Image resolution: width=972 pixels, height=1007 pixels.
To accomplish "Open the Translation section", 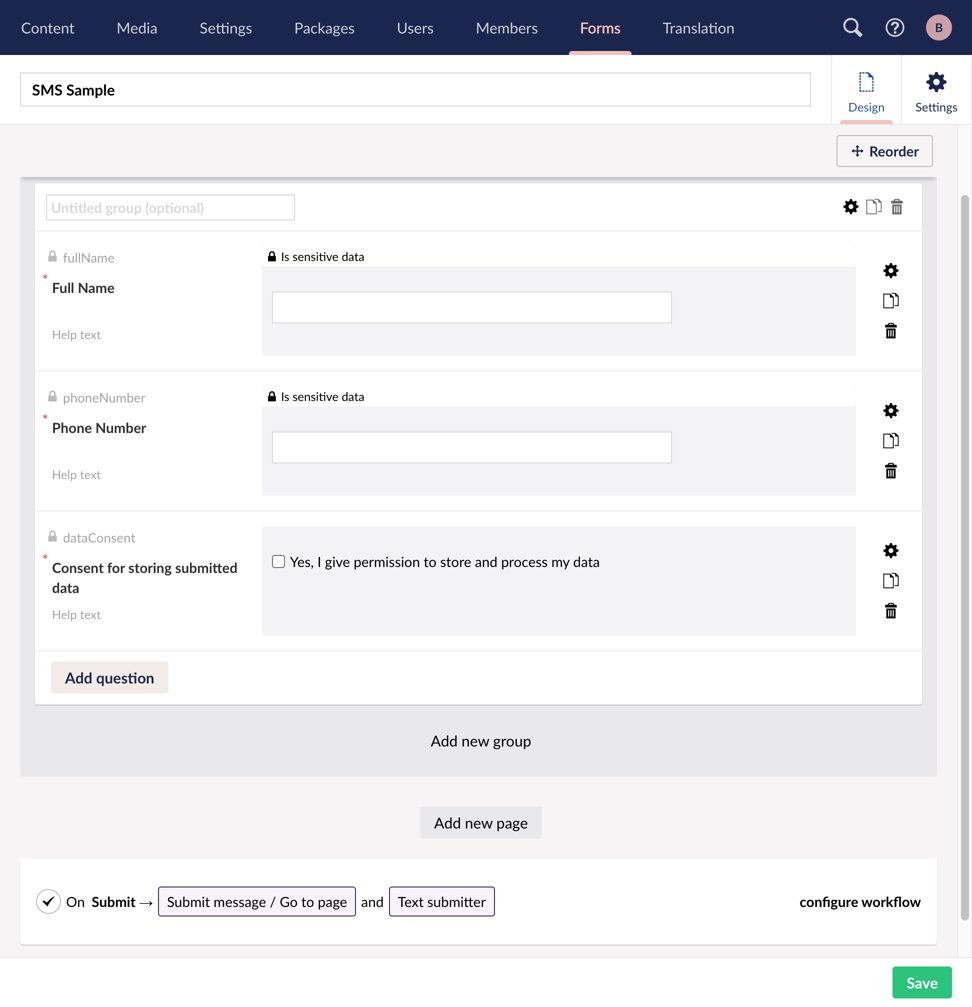I will [698, 28].
